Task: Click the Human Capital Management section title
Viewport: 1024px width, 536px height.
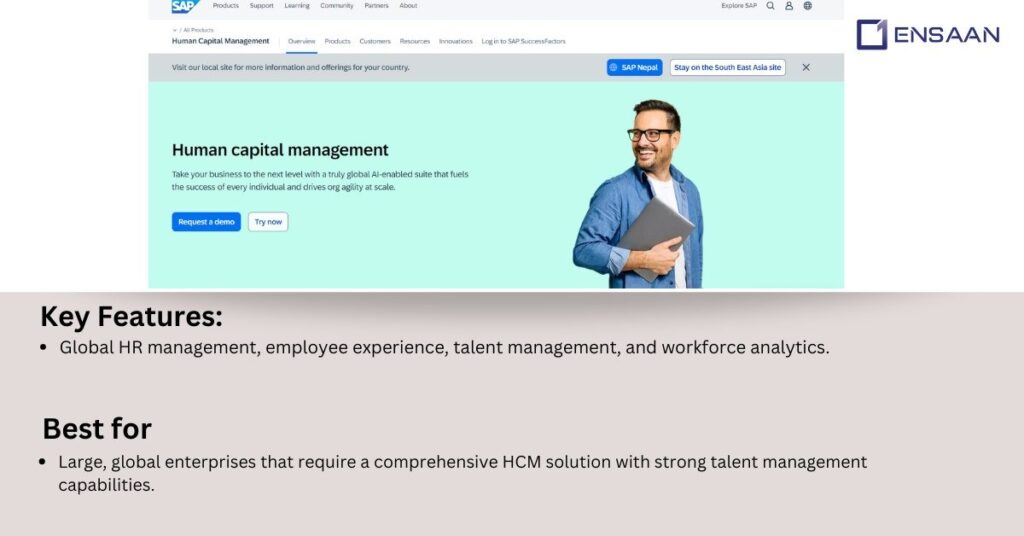Action: [x=220, y=41]
